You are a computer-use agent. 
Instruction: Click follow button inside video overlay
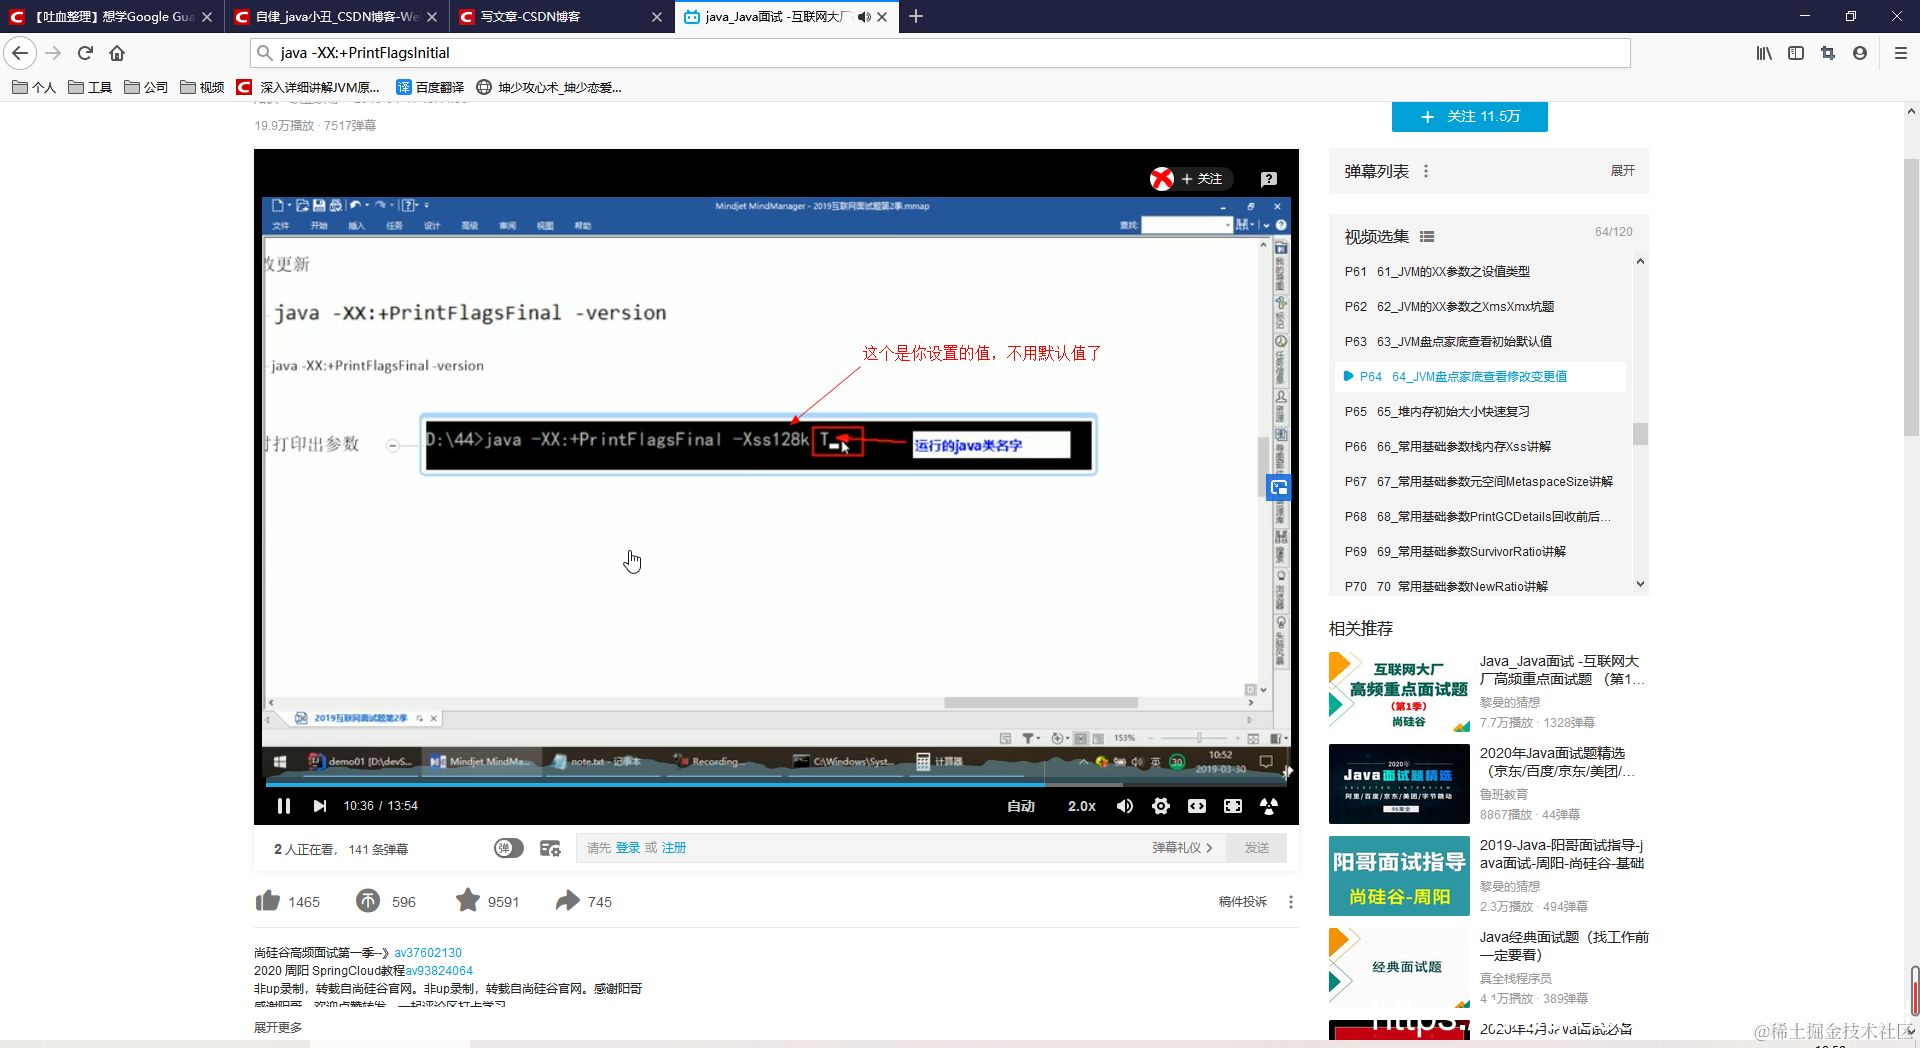1202,179
